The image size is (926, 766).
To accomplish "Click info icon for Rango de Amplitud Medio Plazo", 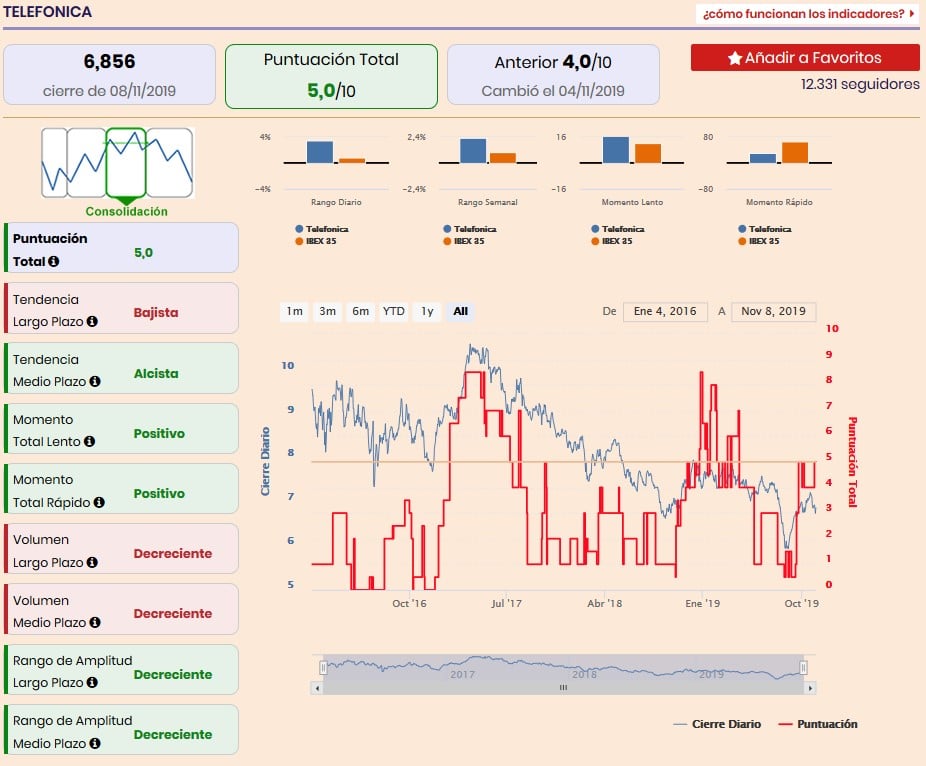I will 95,744.
